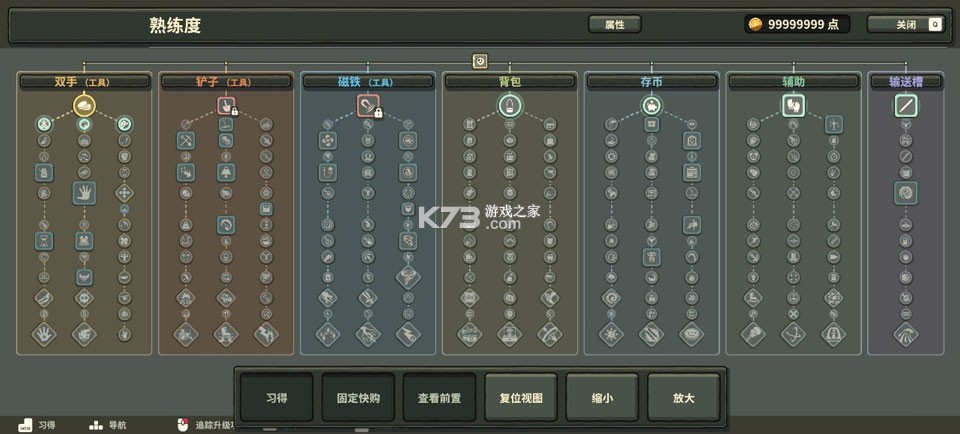Screen dimensions: 960x434
Task: Click the large 习得 button in the action bar
Action: coord(276,398)
